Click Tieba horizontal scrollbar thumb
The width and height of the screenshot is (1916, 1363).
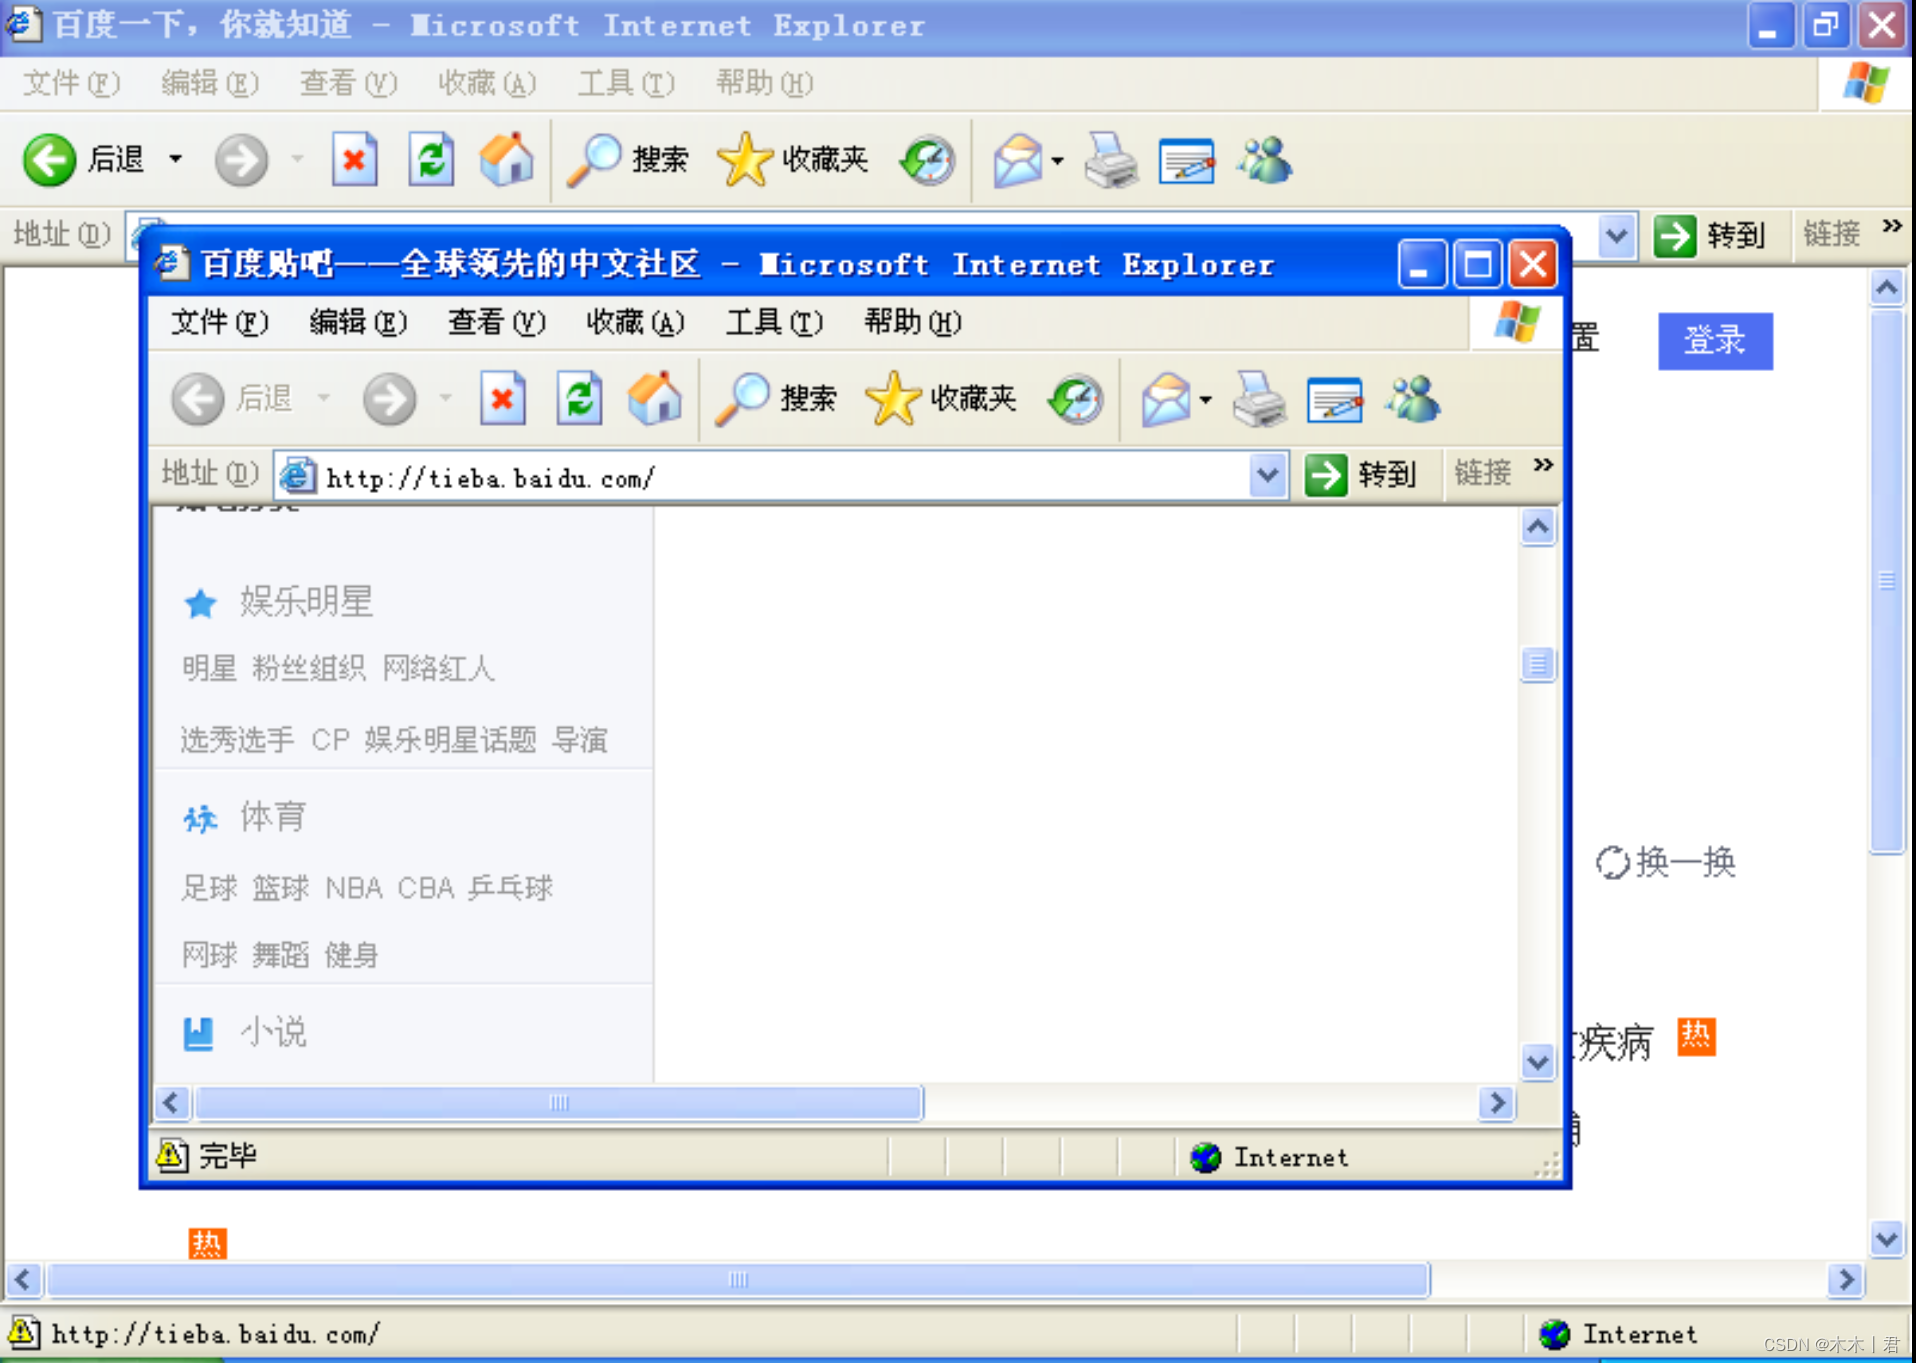(558, 1103)
